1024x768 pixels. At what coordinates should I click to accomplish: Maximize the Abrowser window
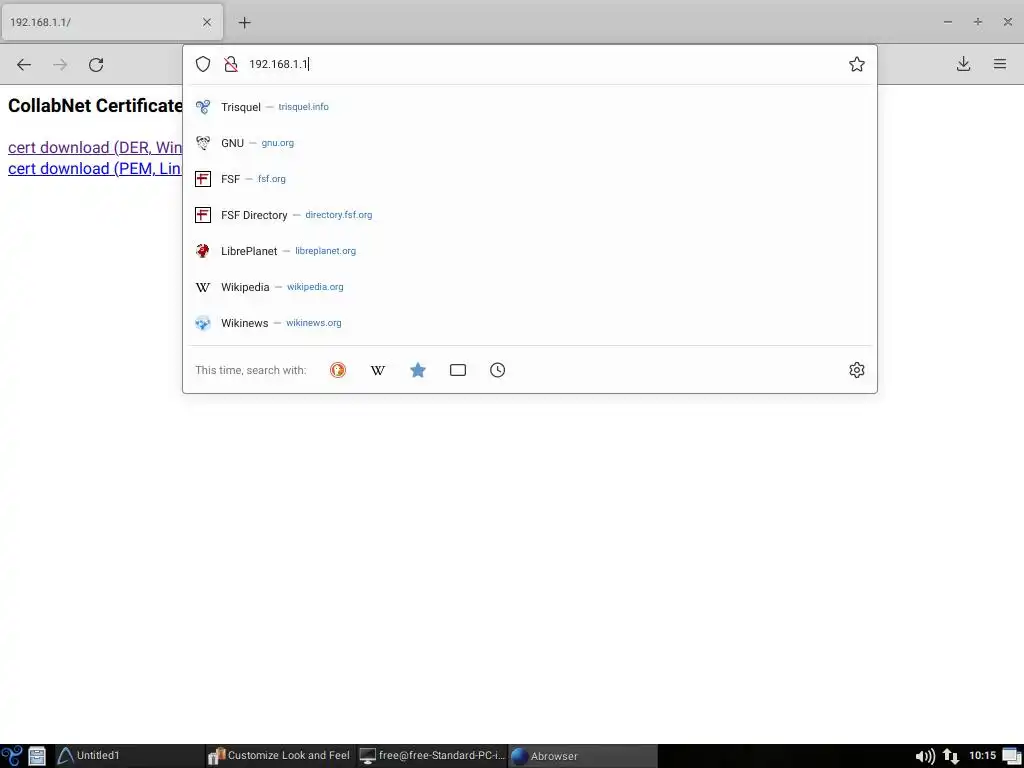[x=978, y=22]
